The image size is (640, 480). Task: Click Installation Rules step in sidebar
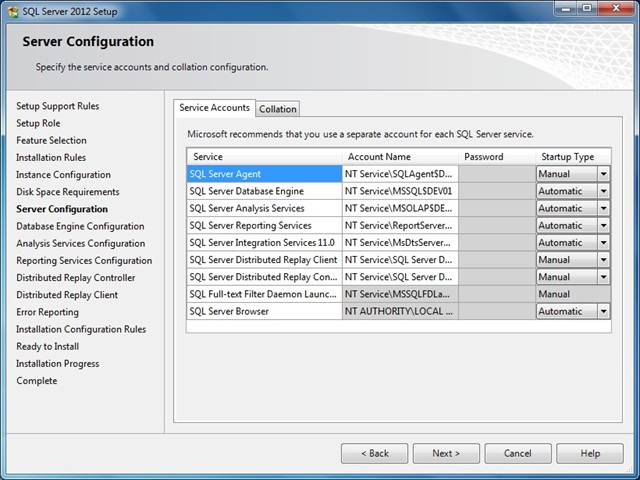(x=51, y=158)
